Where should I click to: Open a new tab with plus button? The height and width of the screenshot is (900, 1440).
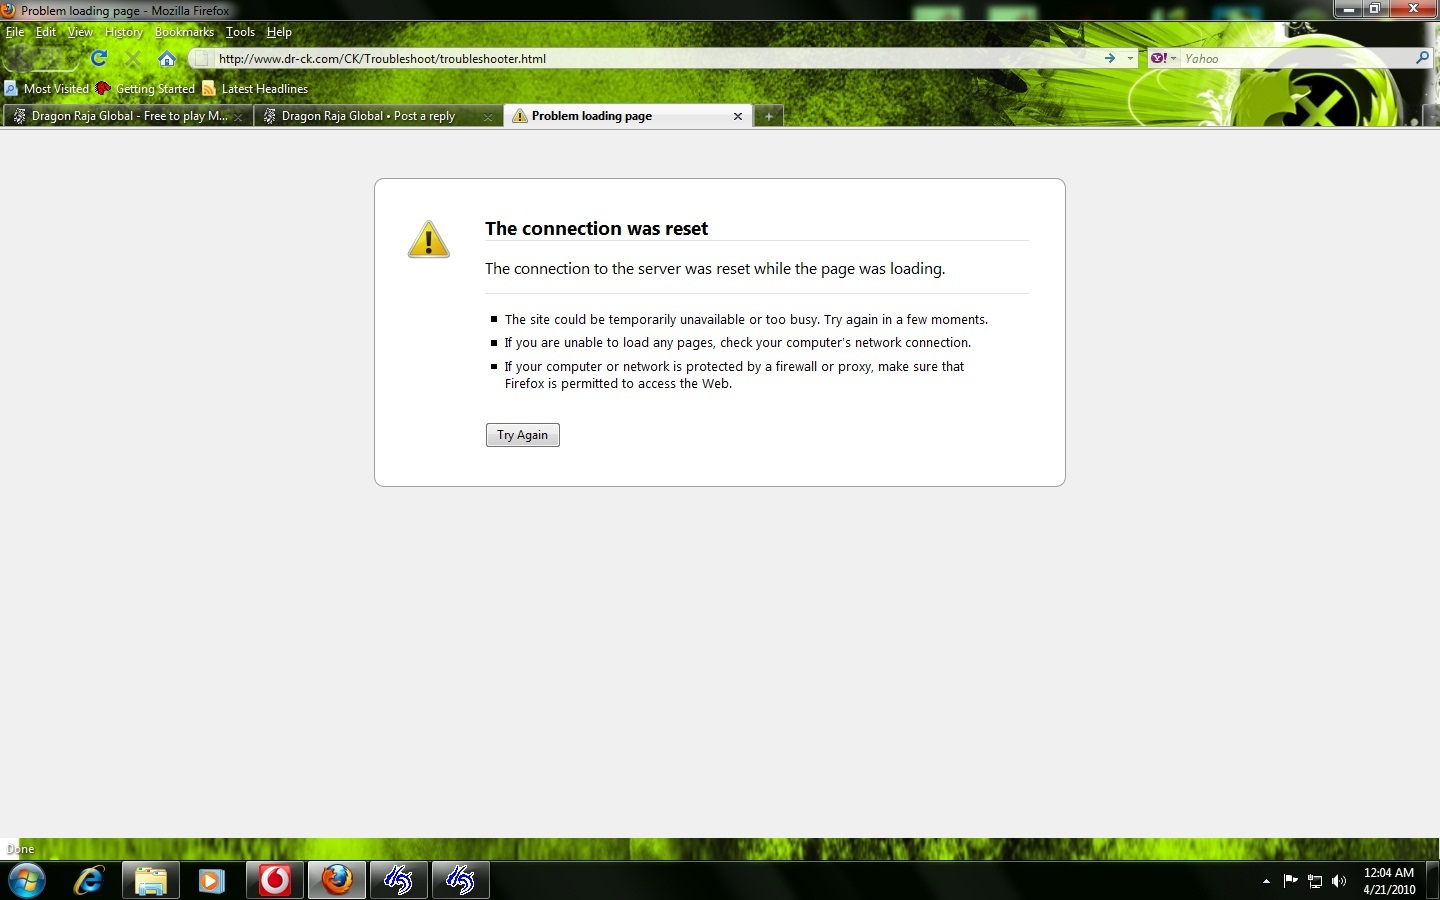768,116
